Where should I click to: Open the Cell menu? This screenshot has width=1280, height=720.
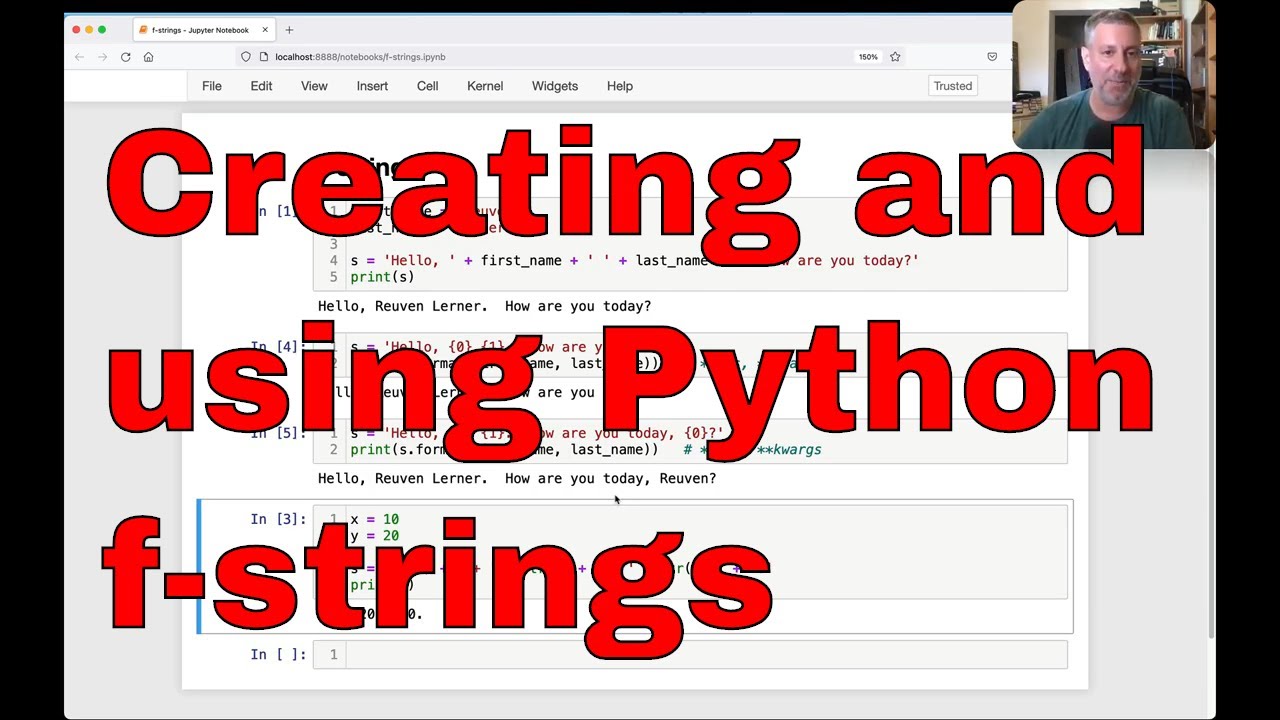(x=428, y=86)
